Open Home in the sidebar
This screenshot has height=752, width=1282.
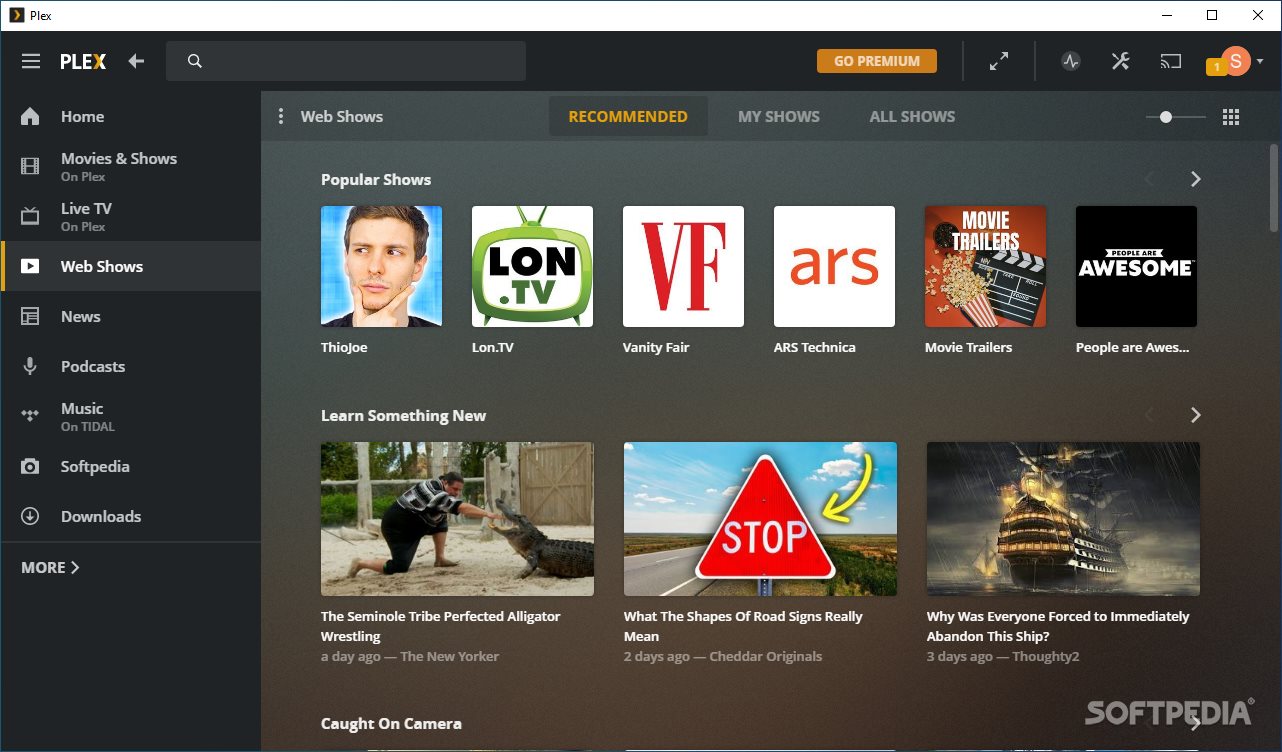(131, 116)
